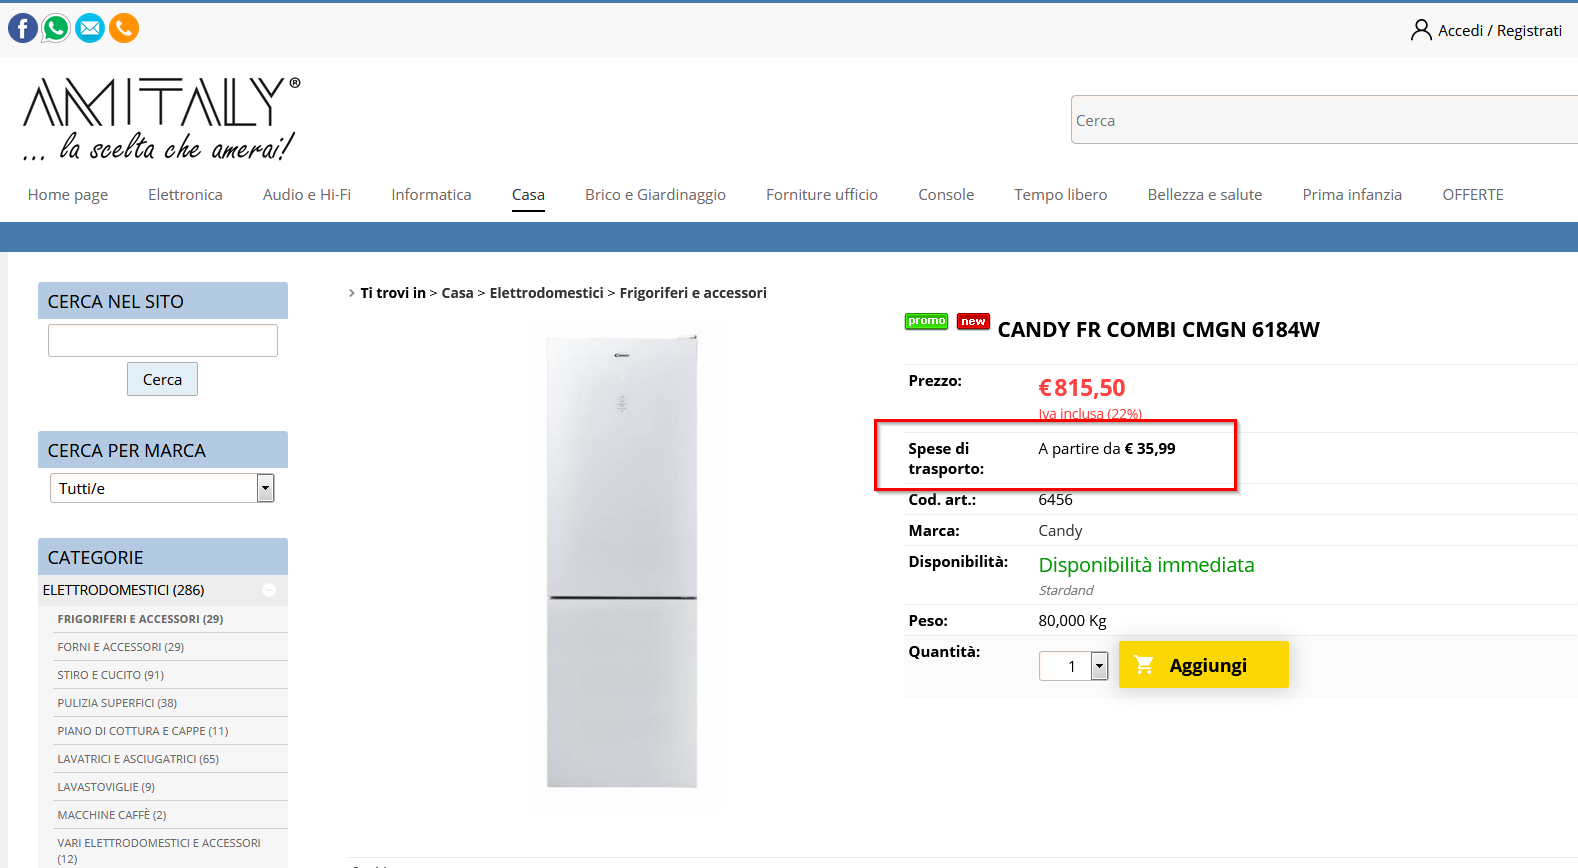The image size is (1578, 868).
Task: Click the red new badge
Action: click(973, 321)
